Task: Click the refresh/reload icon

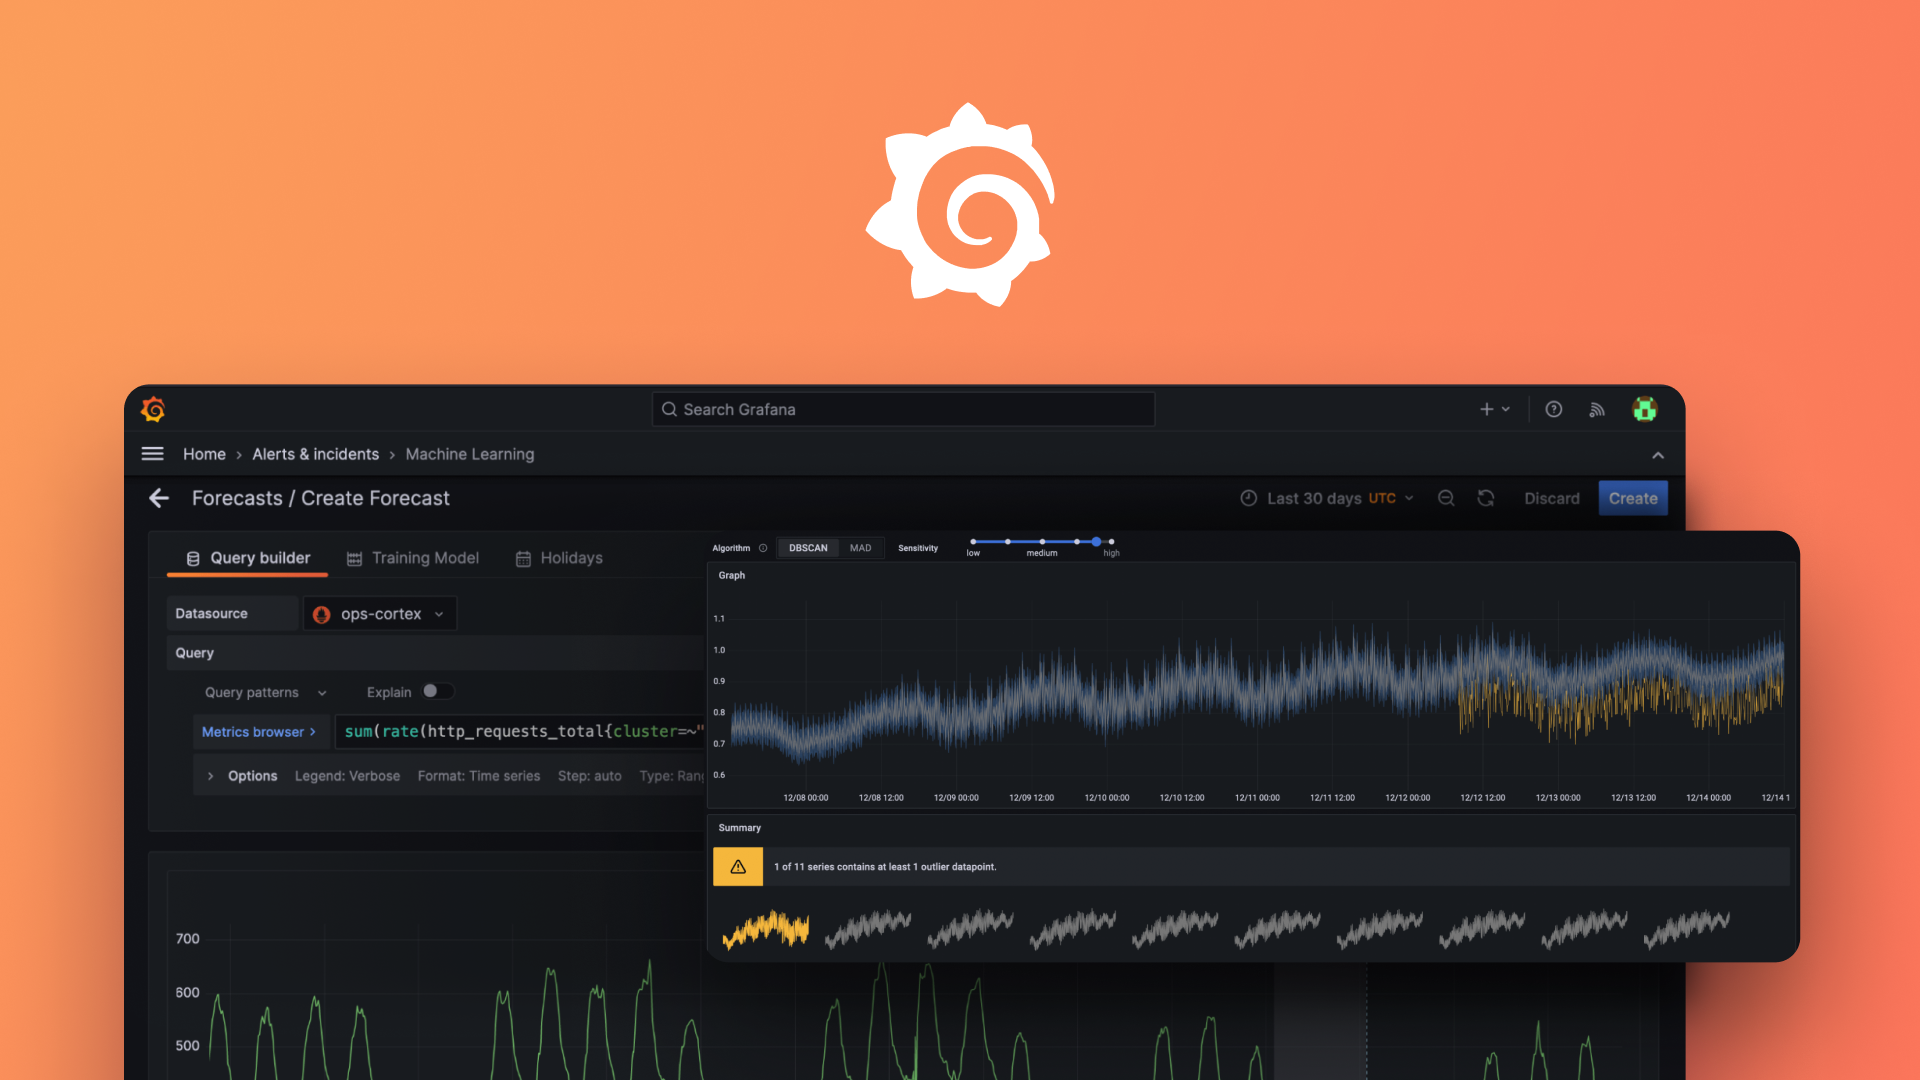Action: pos(1485,497)
